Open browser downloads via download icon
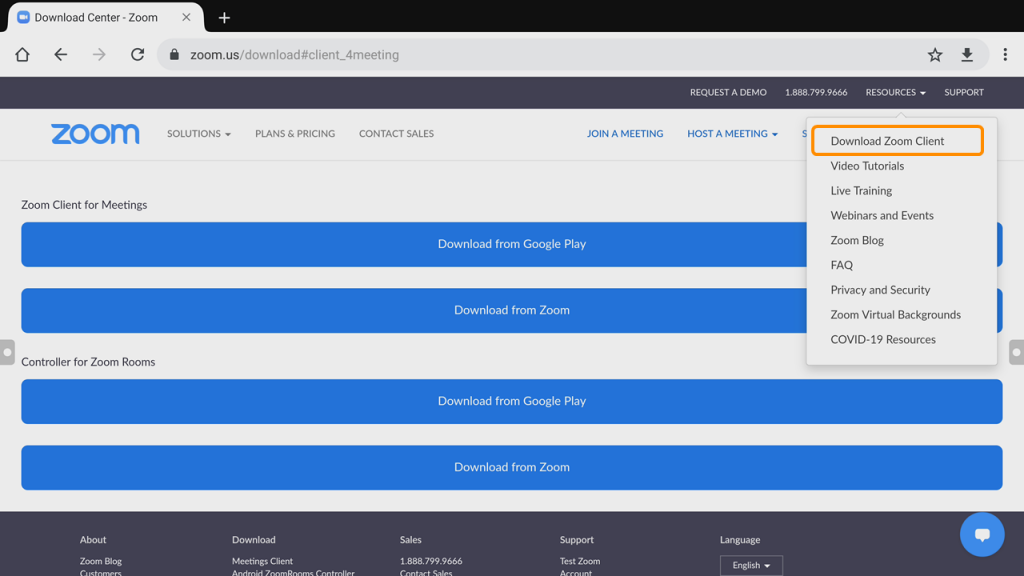The height and width of the screenshot is (576, 1024). pyautogui.click(x=967, y=55)
